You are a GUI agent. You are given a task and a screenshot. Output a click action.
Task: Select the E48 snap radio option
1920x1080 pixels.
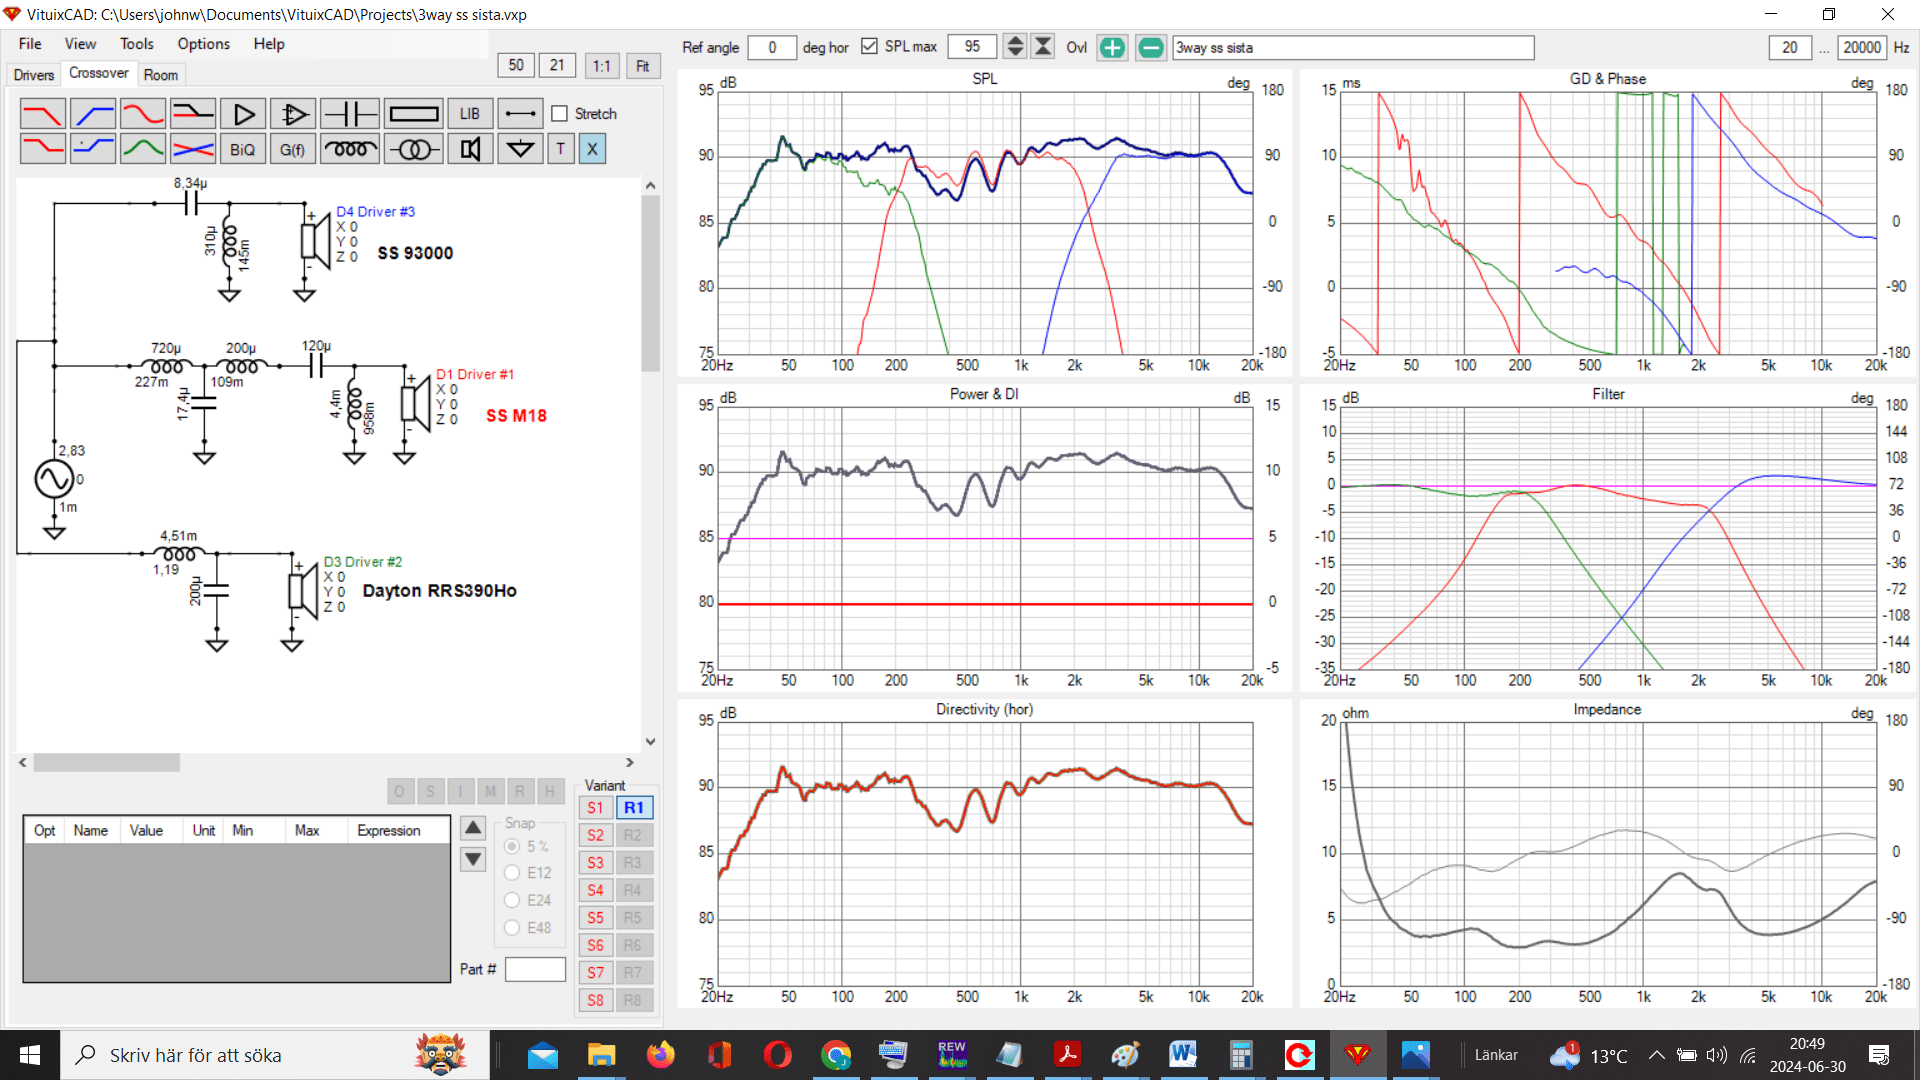pyautogui.click(x=512, y=928)
